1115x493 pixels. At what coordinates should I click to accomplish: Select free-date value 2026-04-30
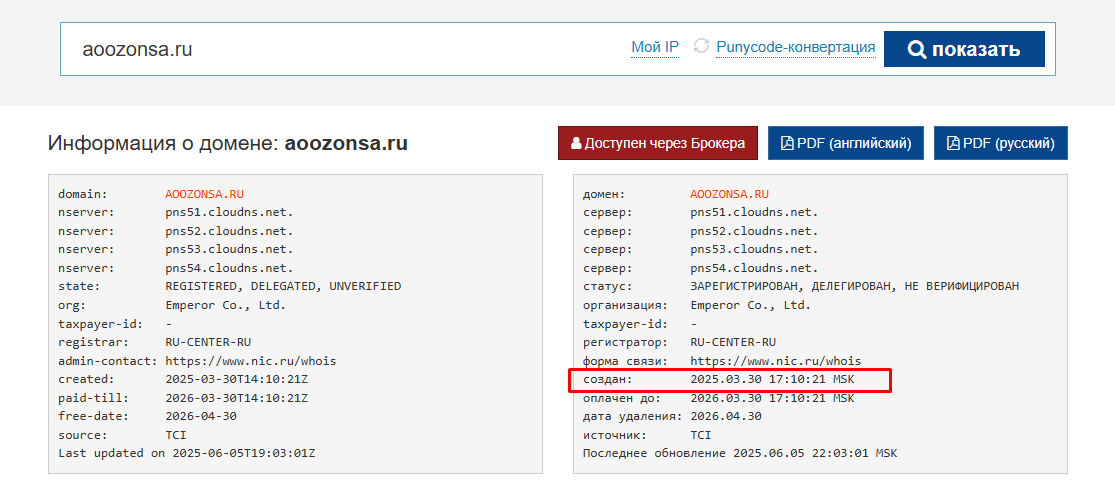click(x=201, y=416)
